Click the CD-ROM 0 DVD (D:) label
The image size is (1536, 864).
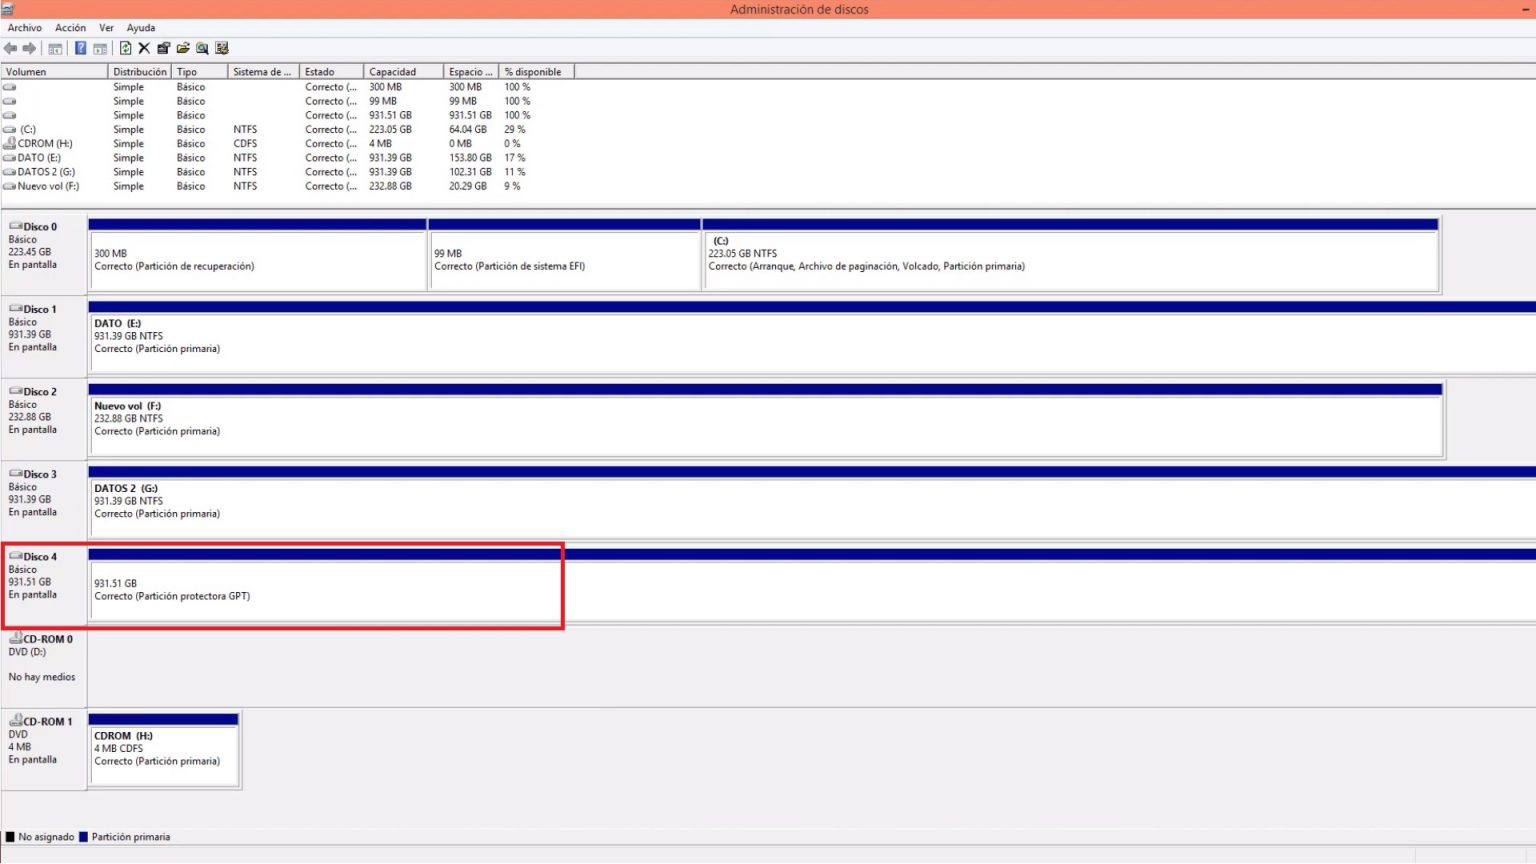click(44, 665)
